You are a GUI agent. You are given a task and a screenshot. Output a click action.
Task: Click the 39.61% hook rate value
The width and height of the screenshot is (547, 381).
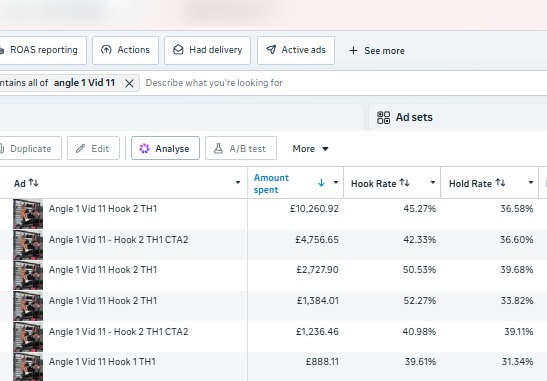(420, 362)
